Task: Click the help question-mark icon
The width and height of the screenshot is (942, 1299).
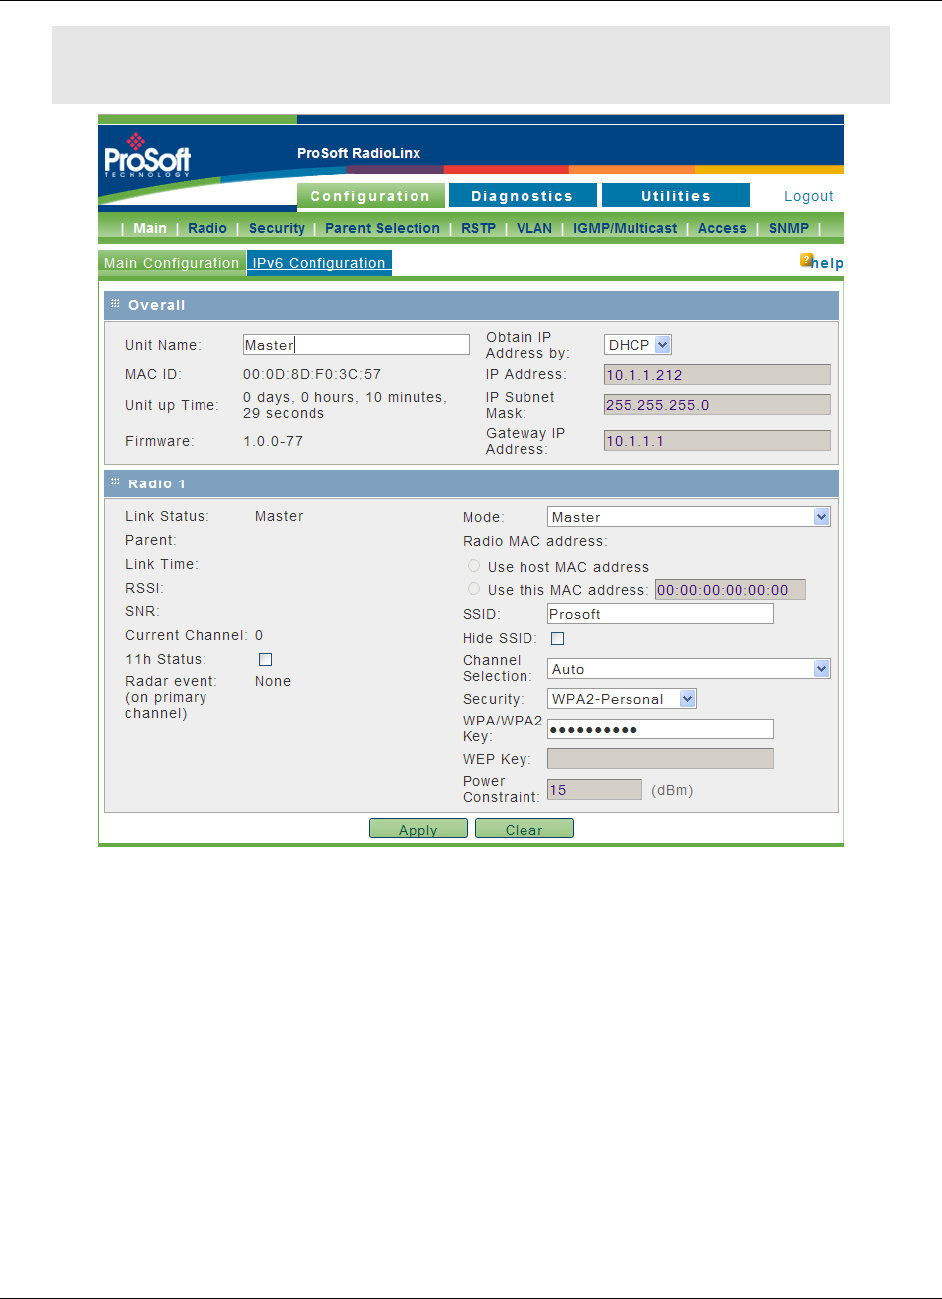Action: [805, 260]
